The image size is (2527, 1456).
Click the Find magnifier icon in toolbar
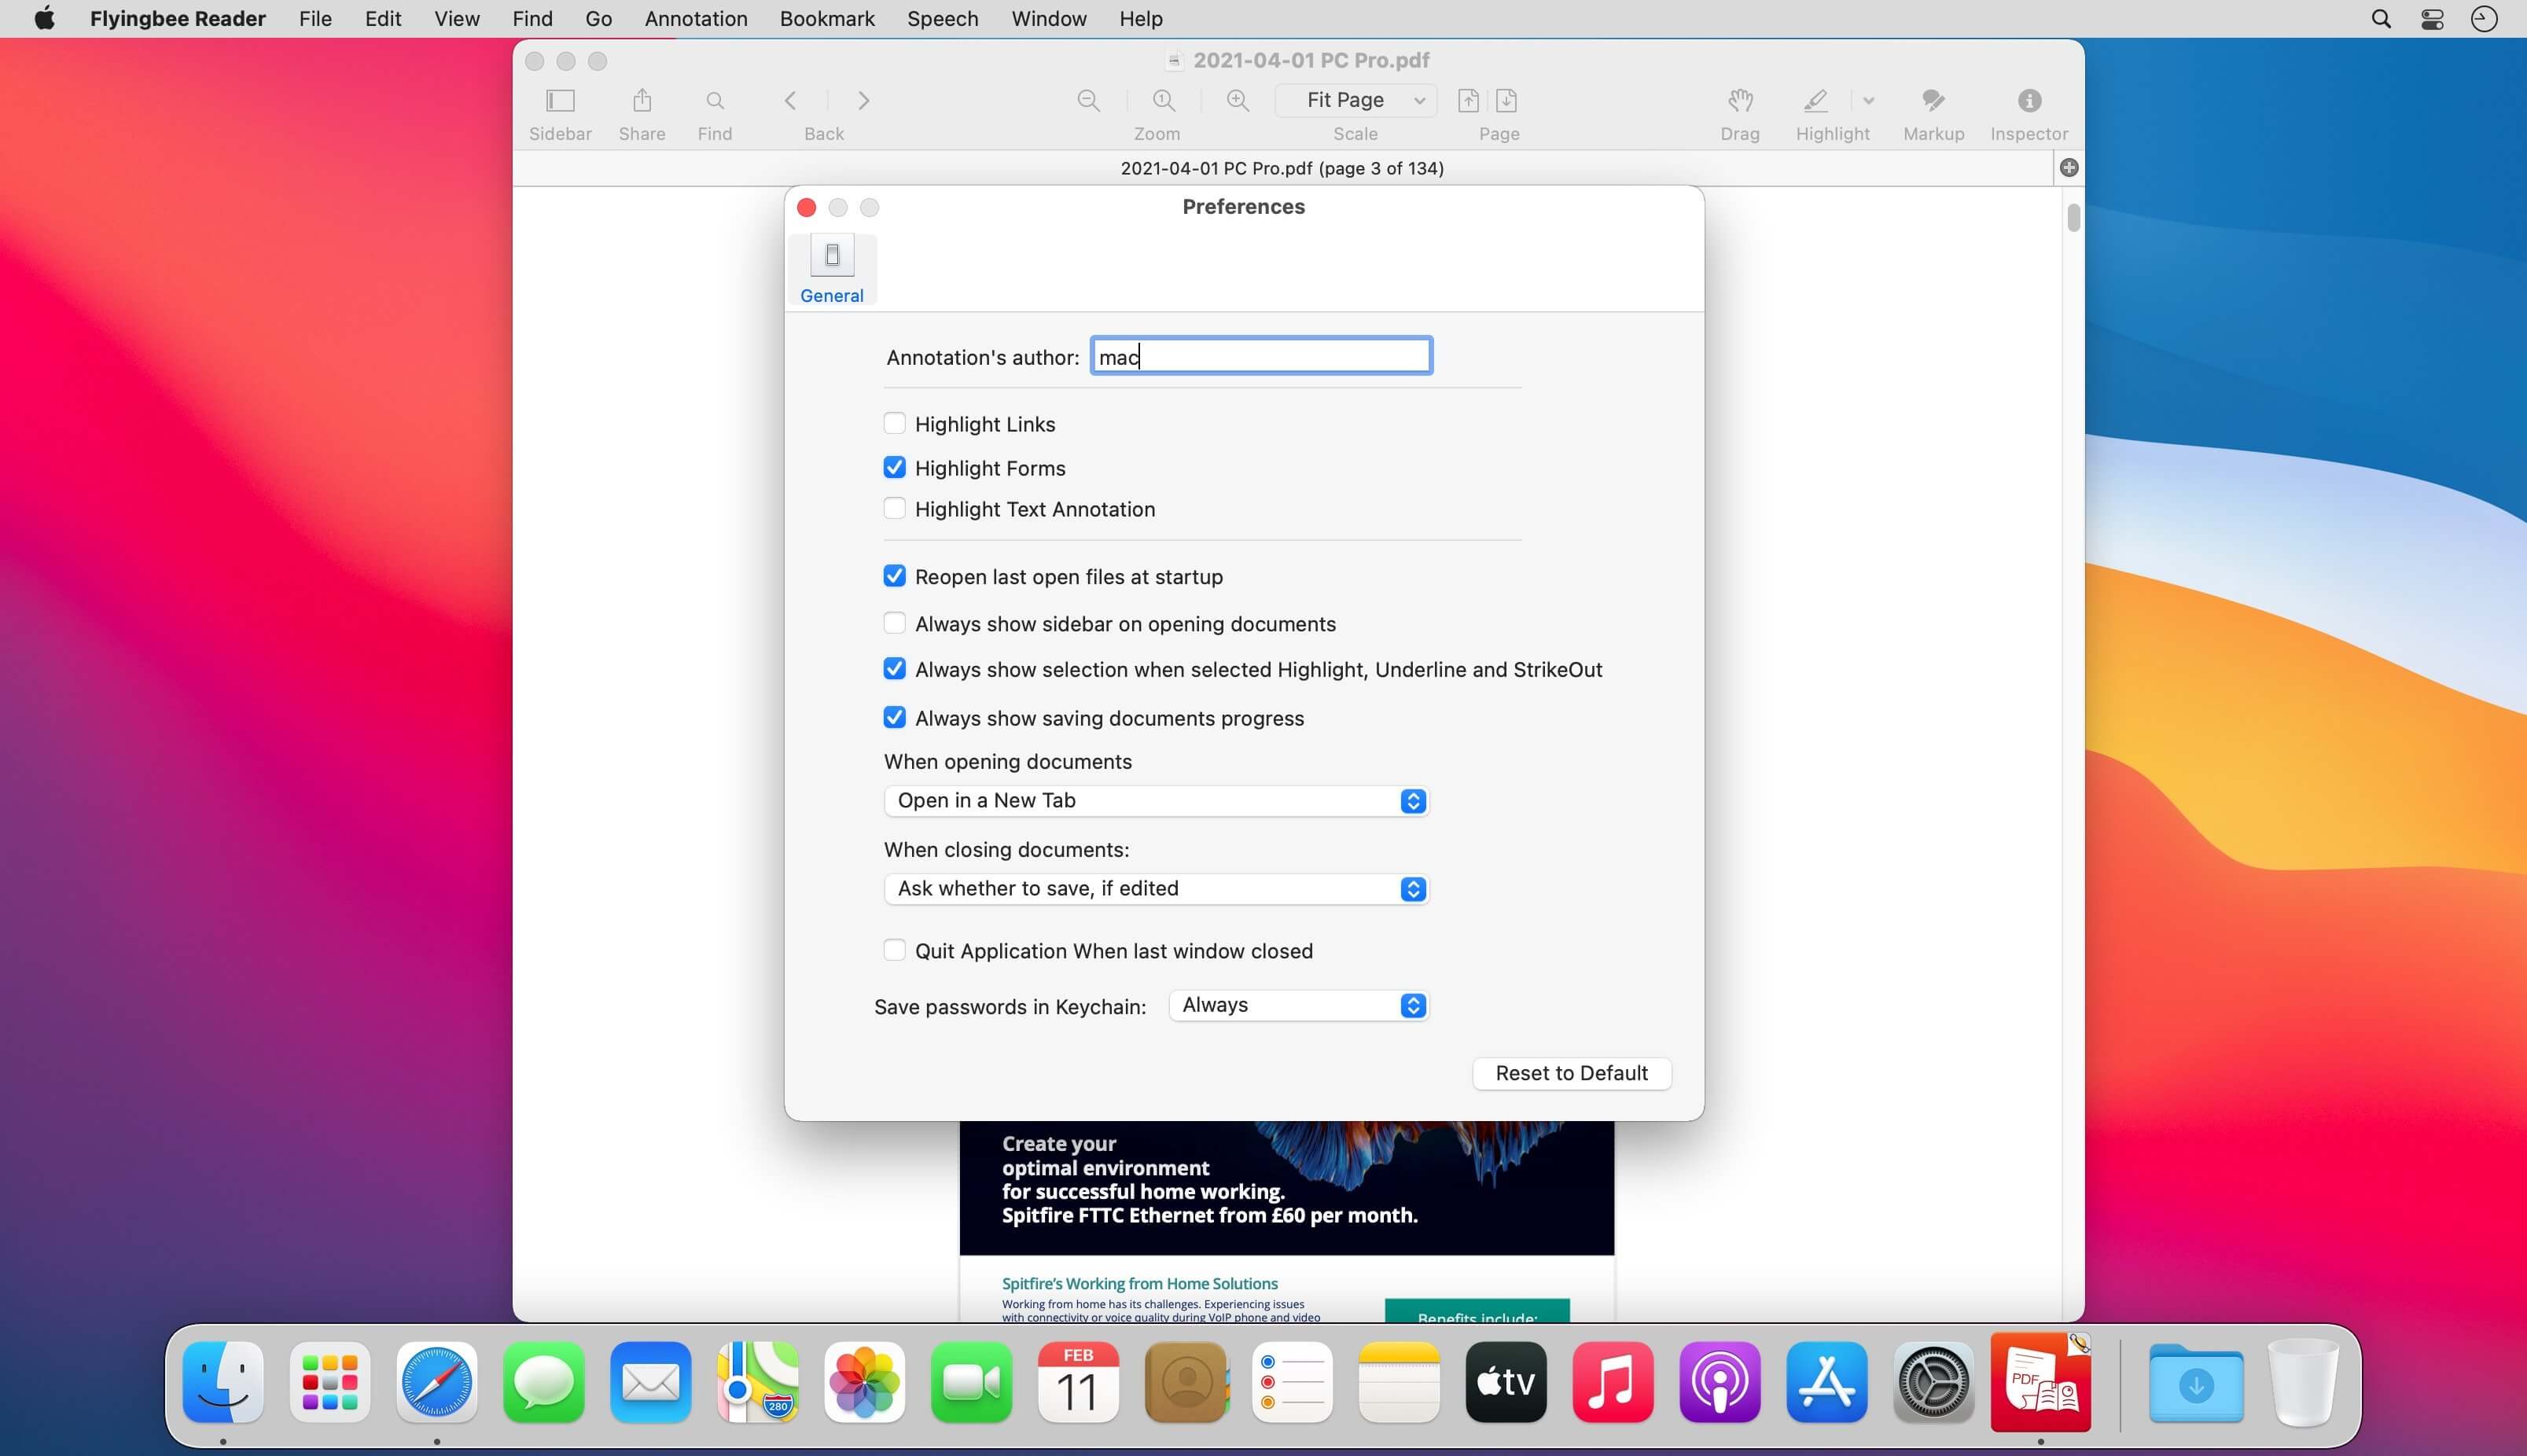[x=714, y=101]
